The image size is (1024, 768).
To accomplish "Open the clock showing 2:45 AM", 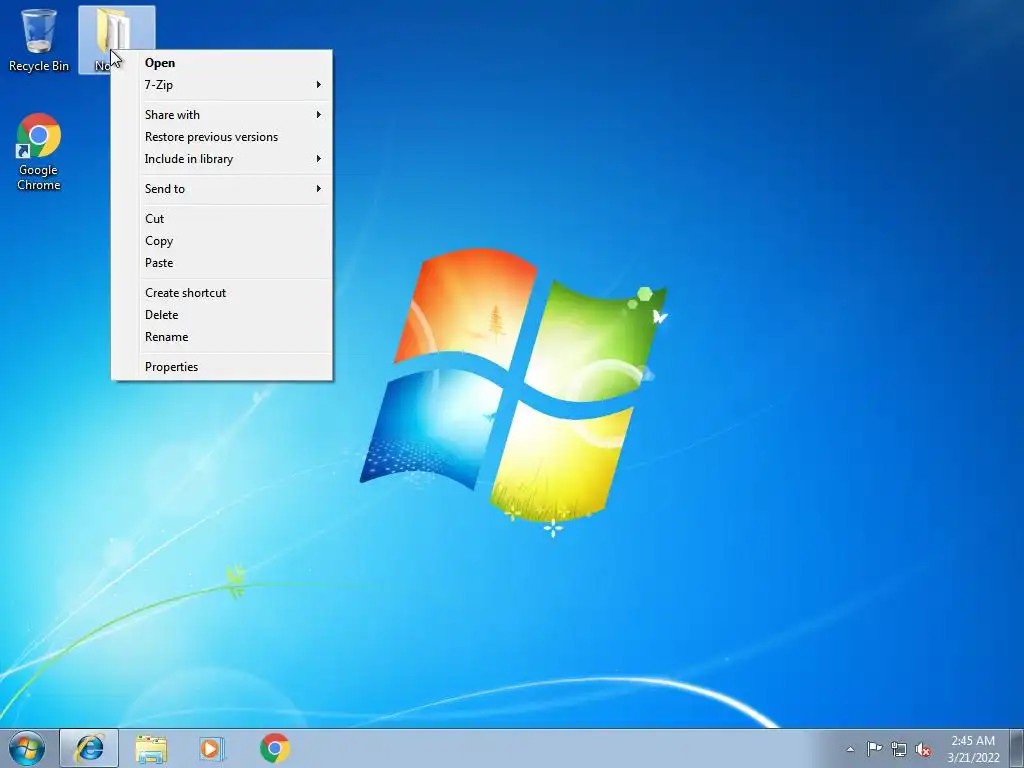I will (x=973, y=749).
